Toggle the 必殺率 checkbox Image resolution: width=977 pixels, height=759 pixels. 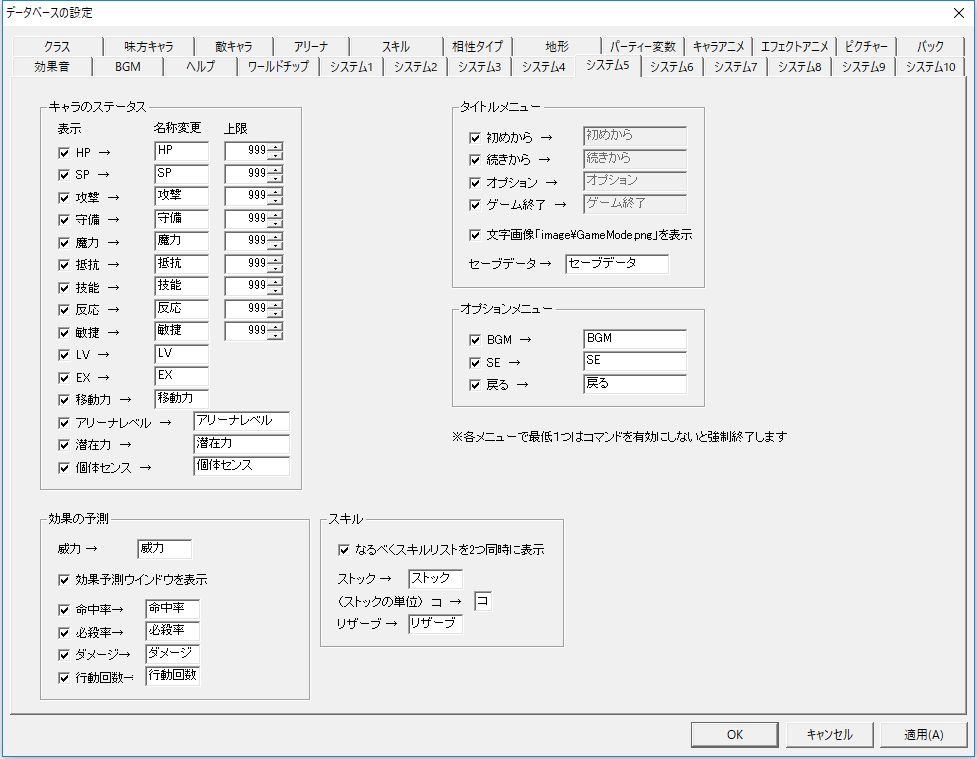[x=64, y=633]
